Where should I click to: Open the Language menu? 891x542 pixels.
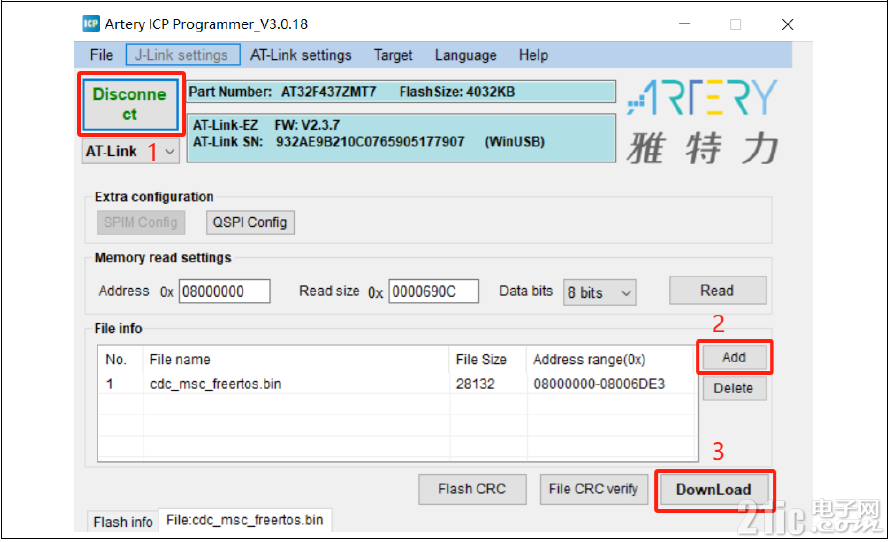pyautogui.click(x=465, y=55)
